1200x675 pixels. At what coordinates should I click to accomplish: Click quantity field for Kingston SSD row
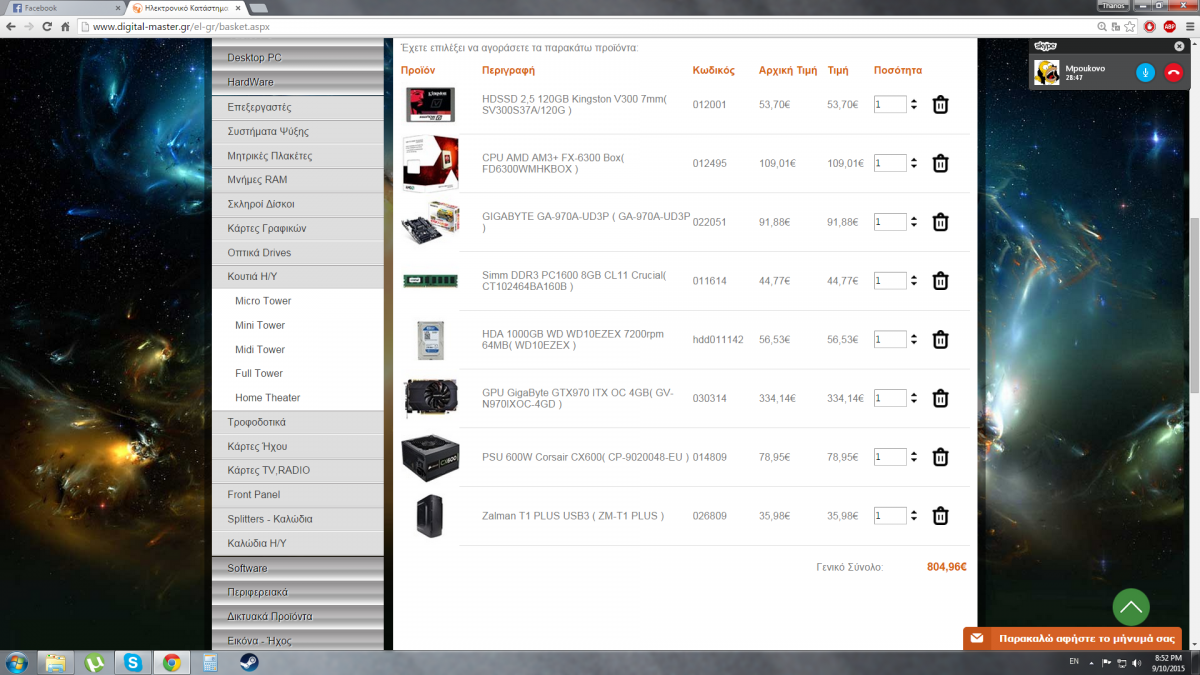[x=890, y=104]
